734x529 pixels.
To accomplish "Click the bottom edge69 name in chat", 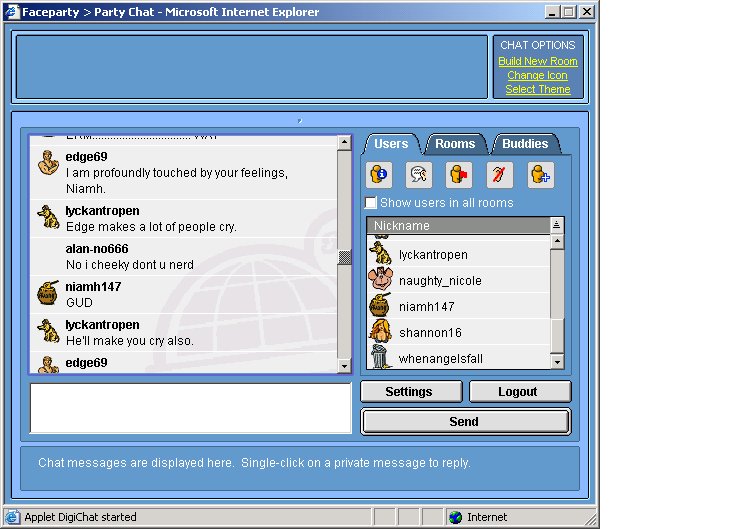I will coord(86,363).
